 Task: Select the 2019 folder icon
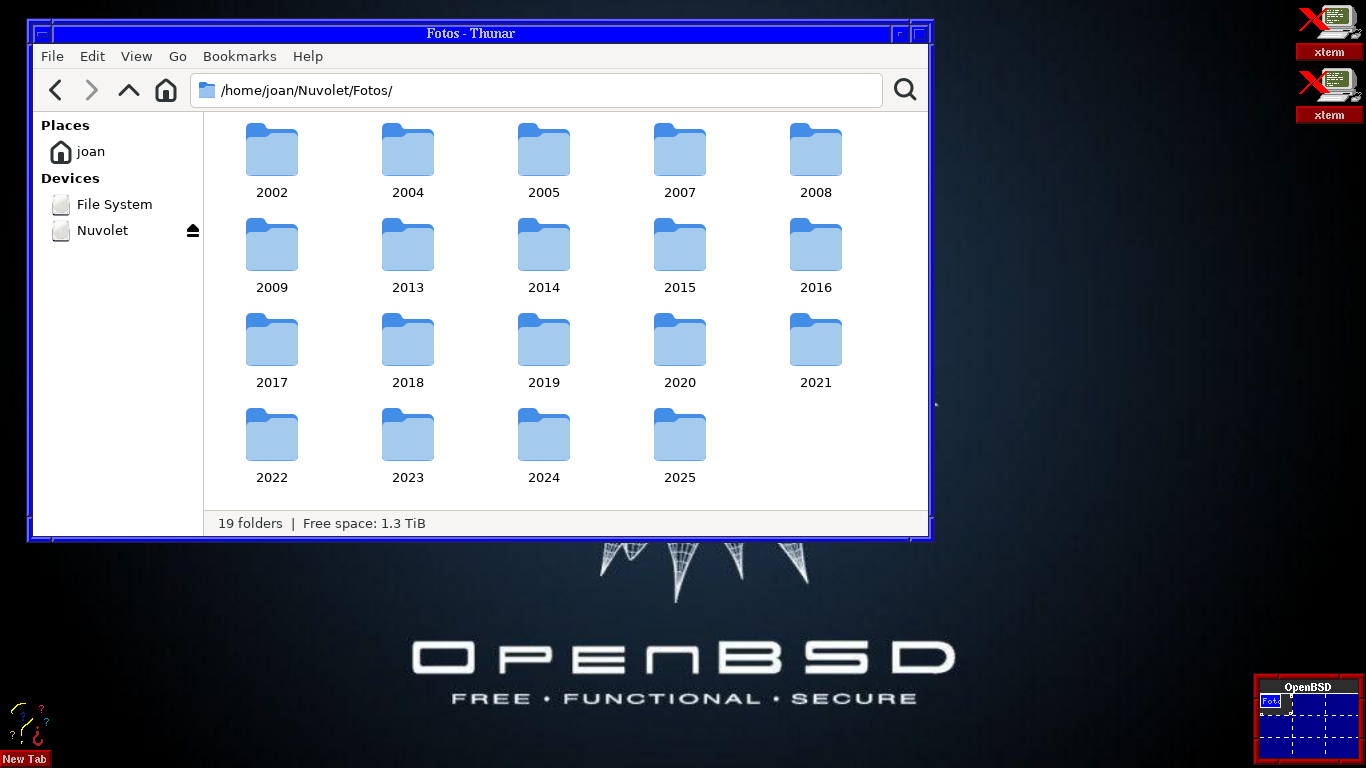(544, 340)
